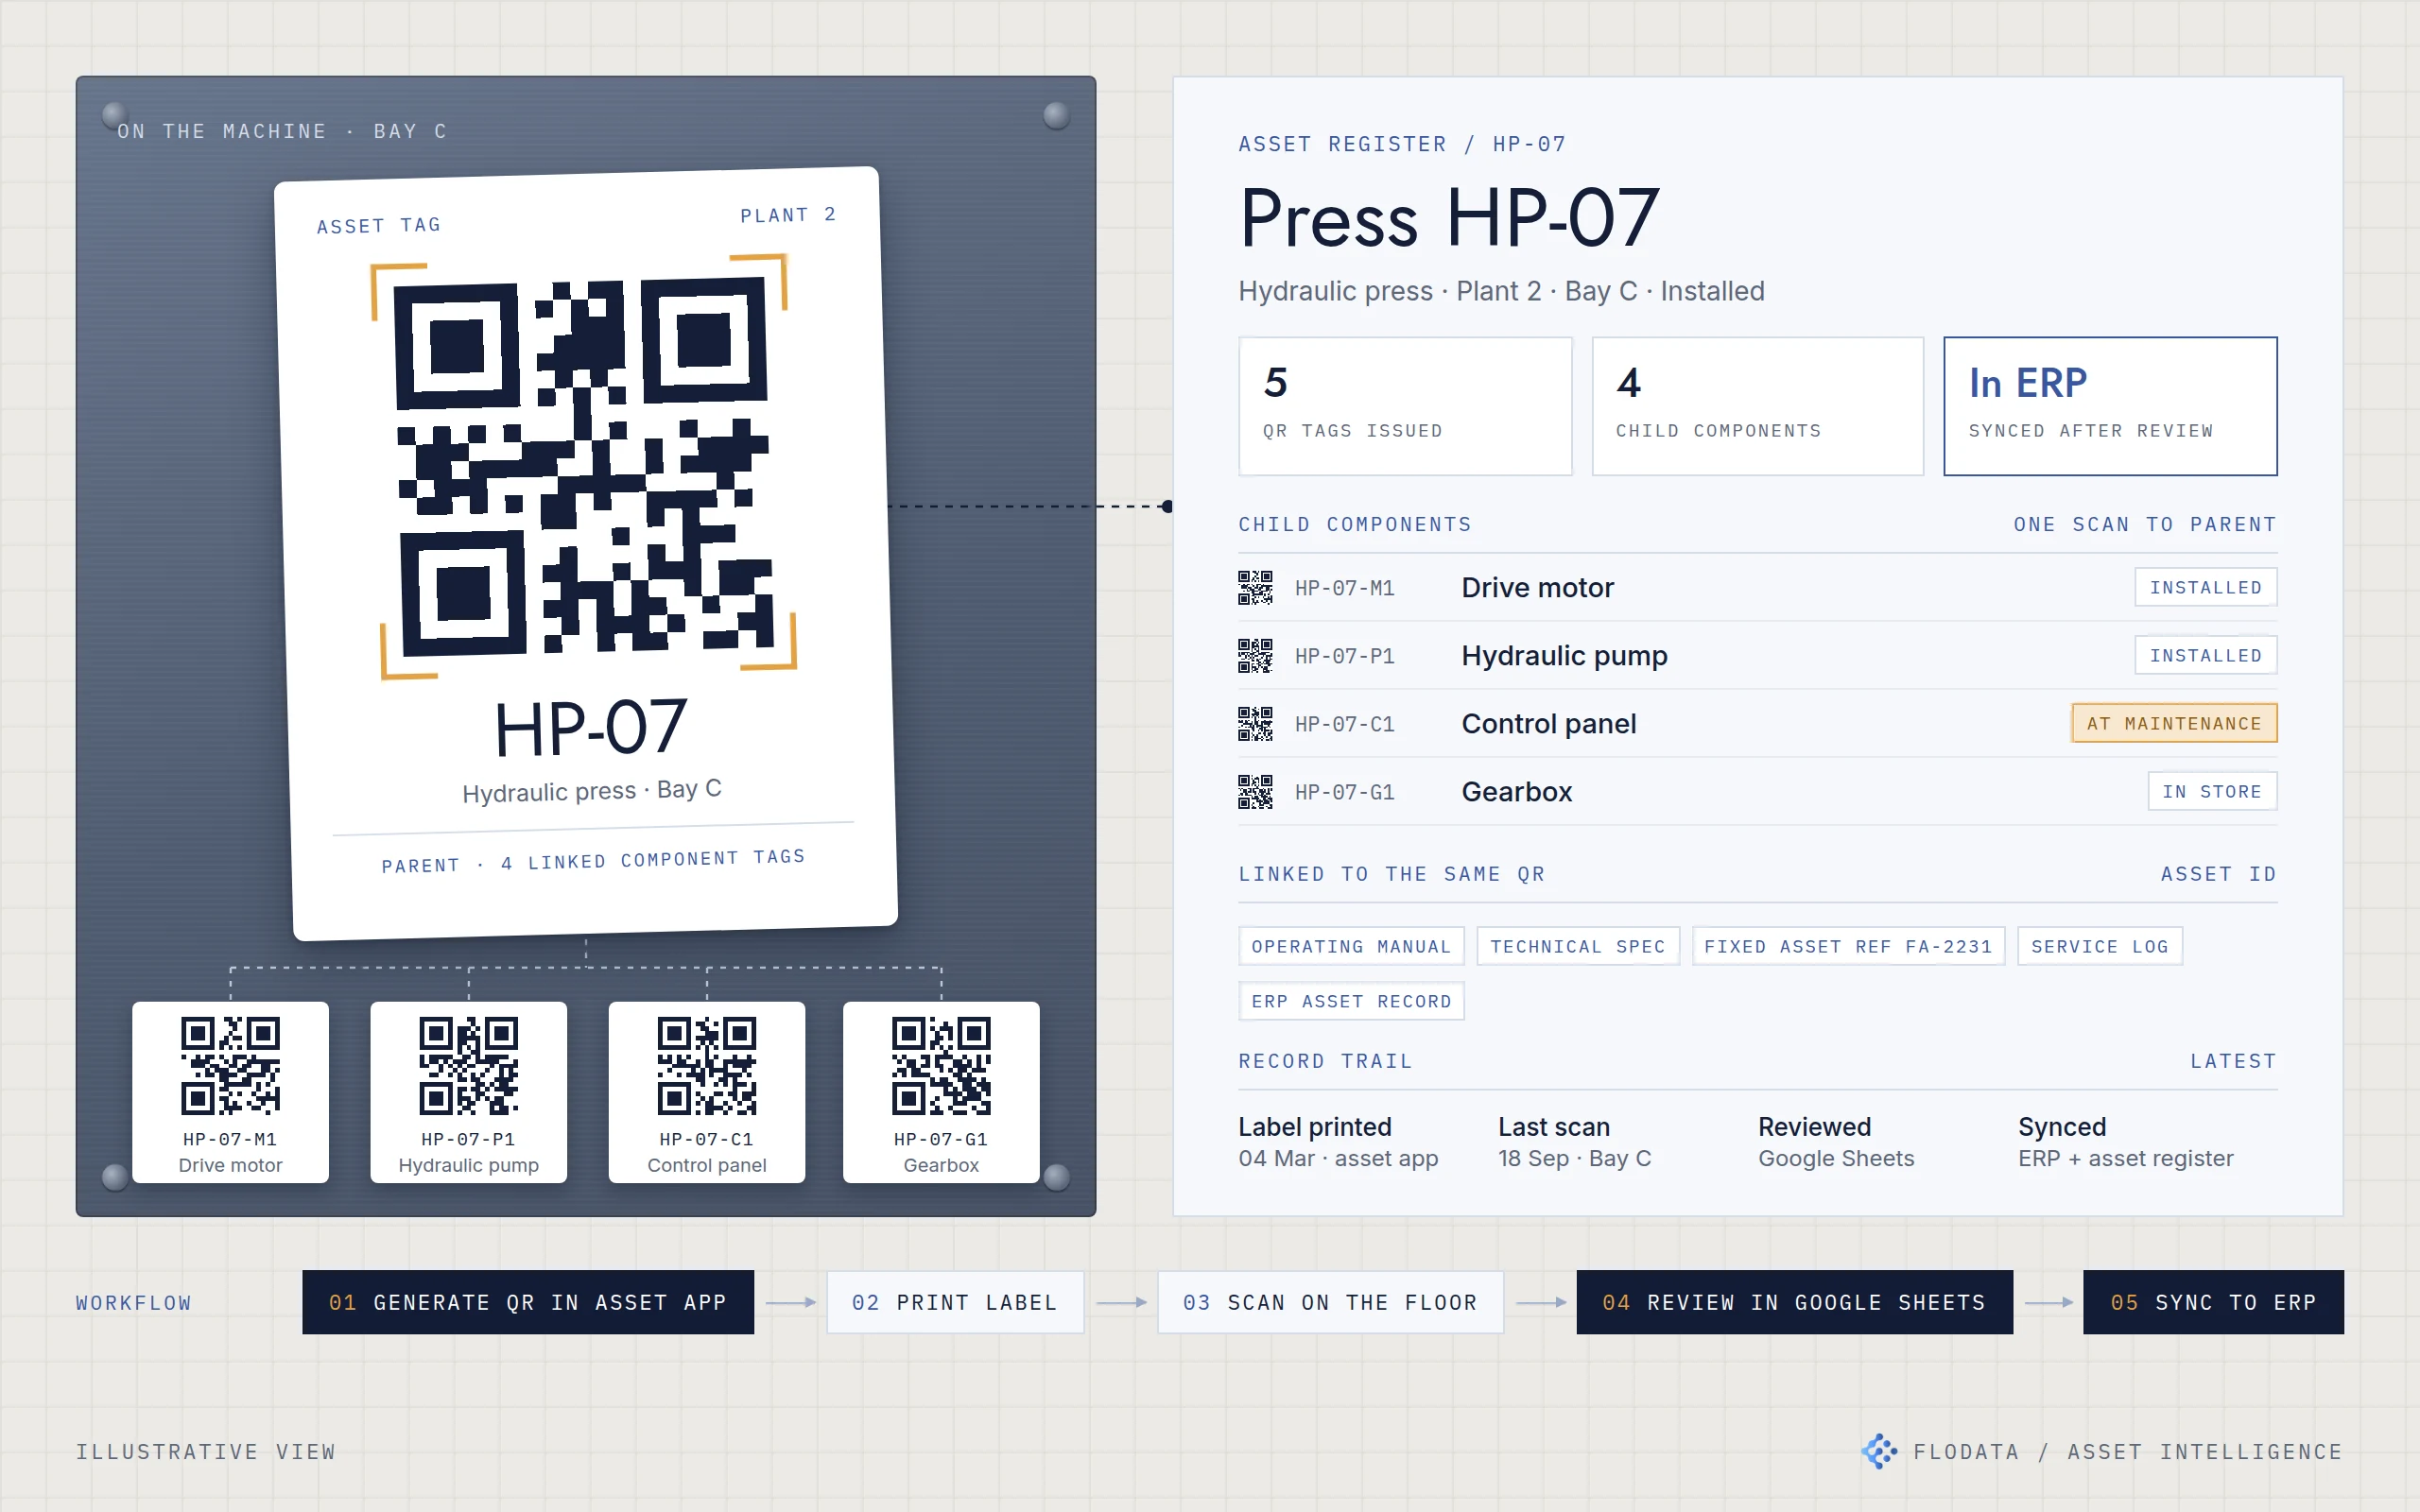
Task: Click the 'One Scan to Parent' label
Action: (x=2145, y=524)
